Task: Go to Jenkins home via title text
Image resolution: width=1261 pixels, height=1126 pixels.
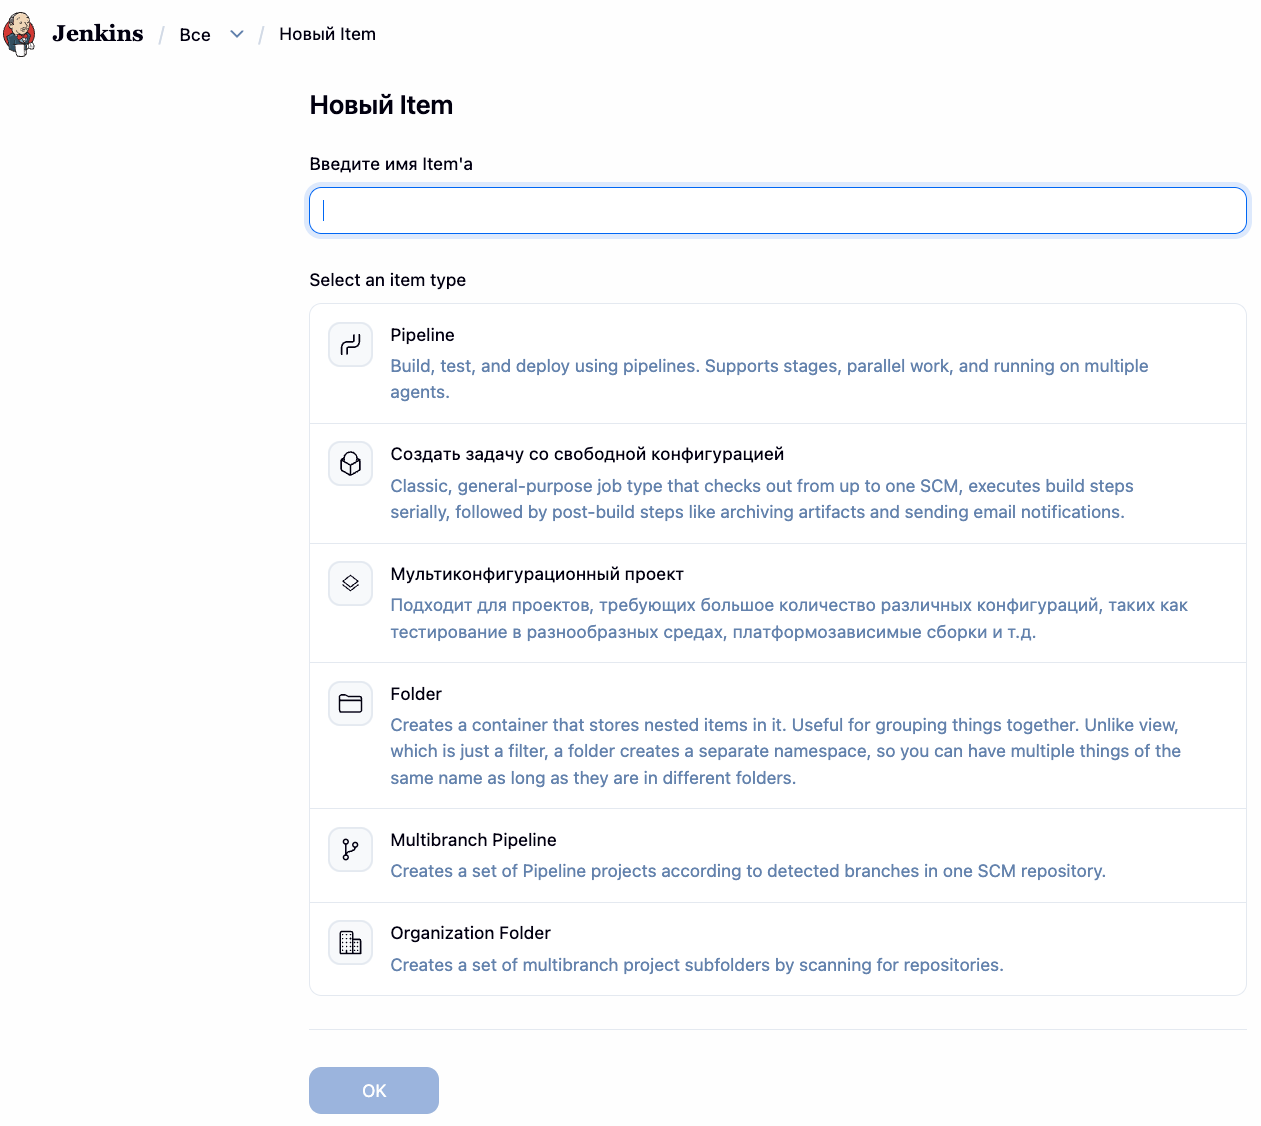Action: (98, 34)
